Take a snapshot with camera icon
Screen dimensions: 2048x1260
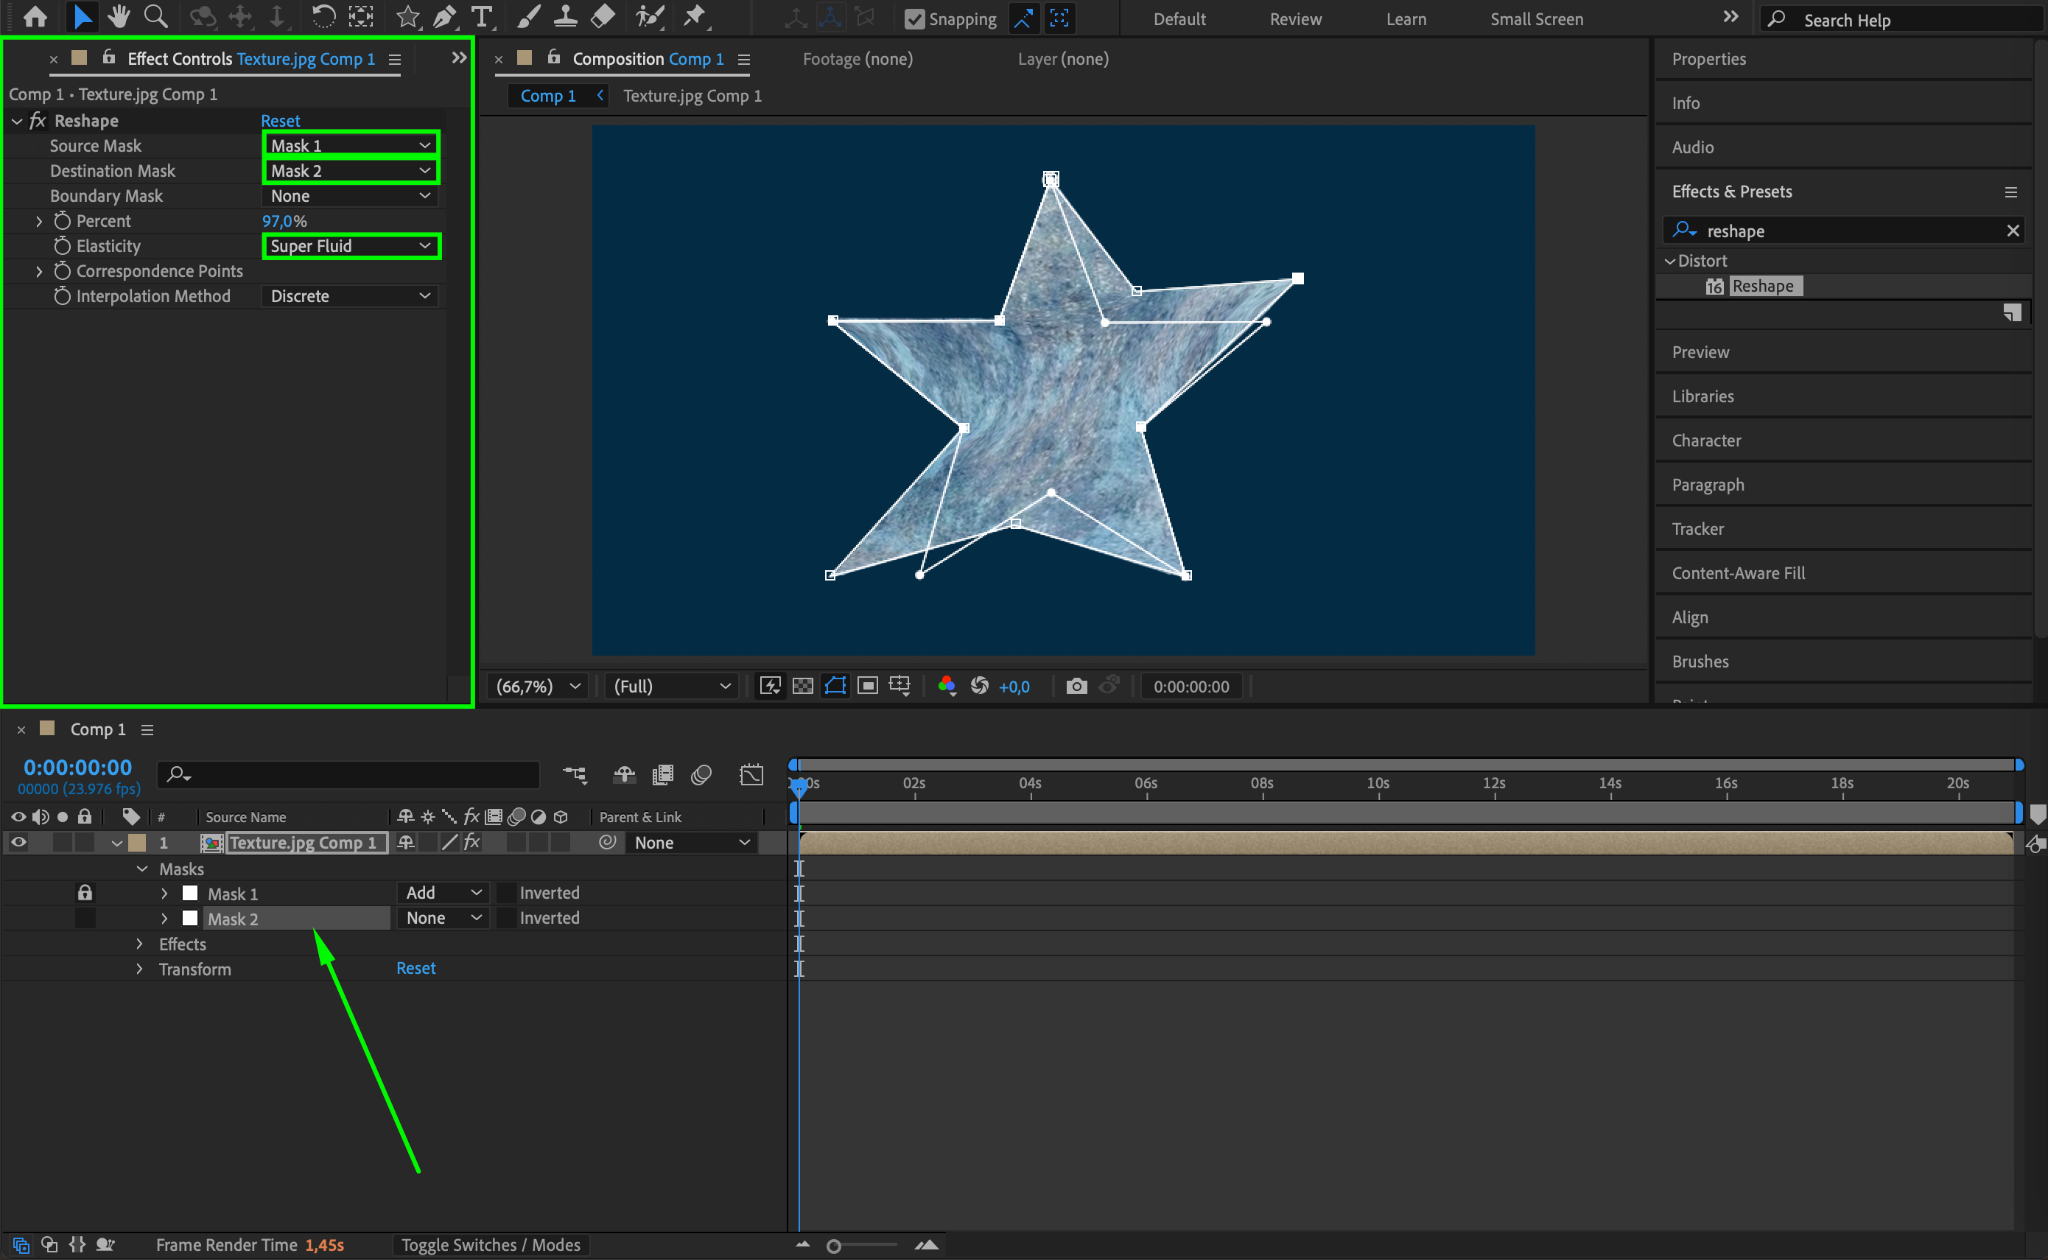click(x=1076, y=686)
